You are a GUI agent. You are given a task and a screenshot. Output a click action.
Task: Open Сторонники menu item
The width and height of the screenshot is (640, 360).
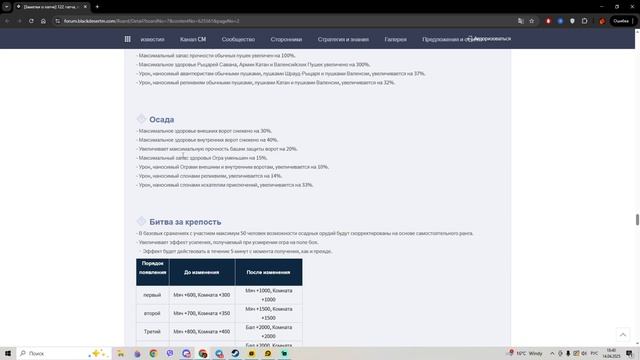click(x=286, y=39)
